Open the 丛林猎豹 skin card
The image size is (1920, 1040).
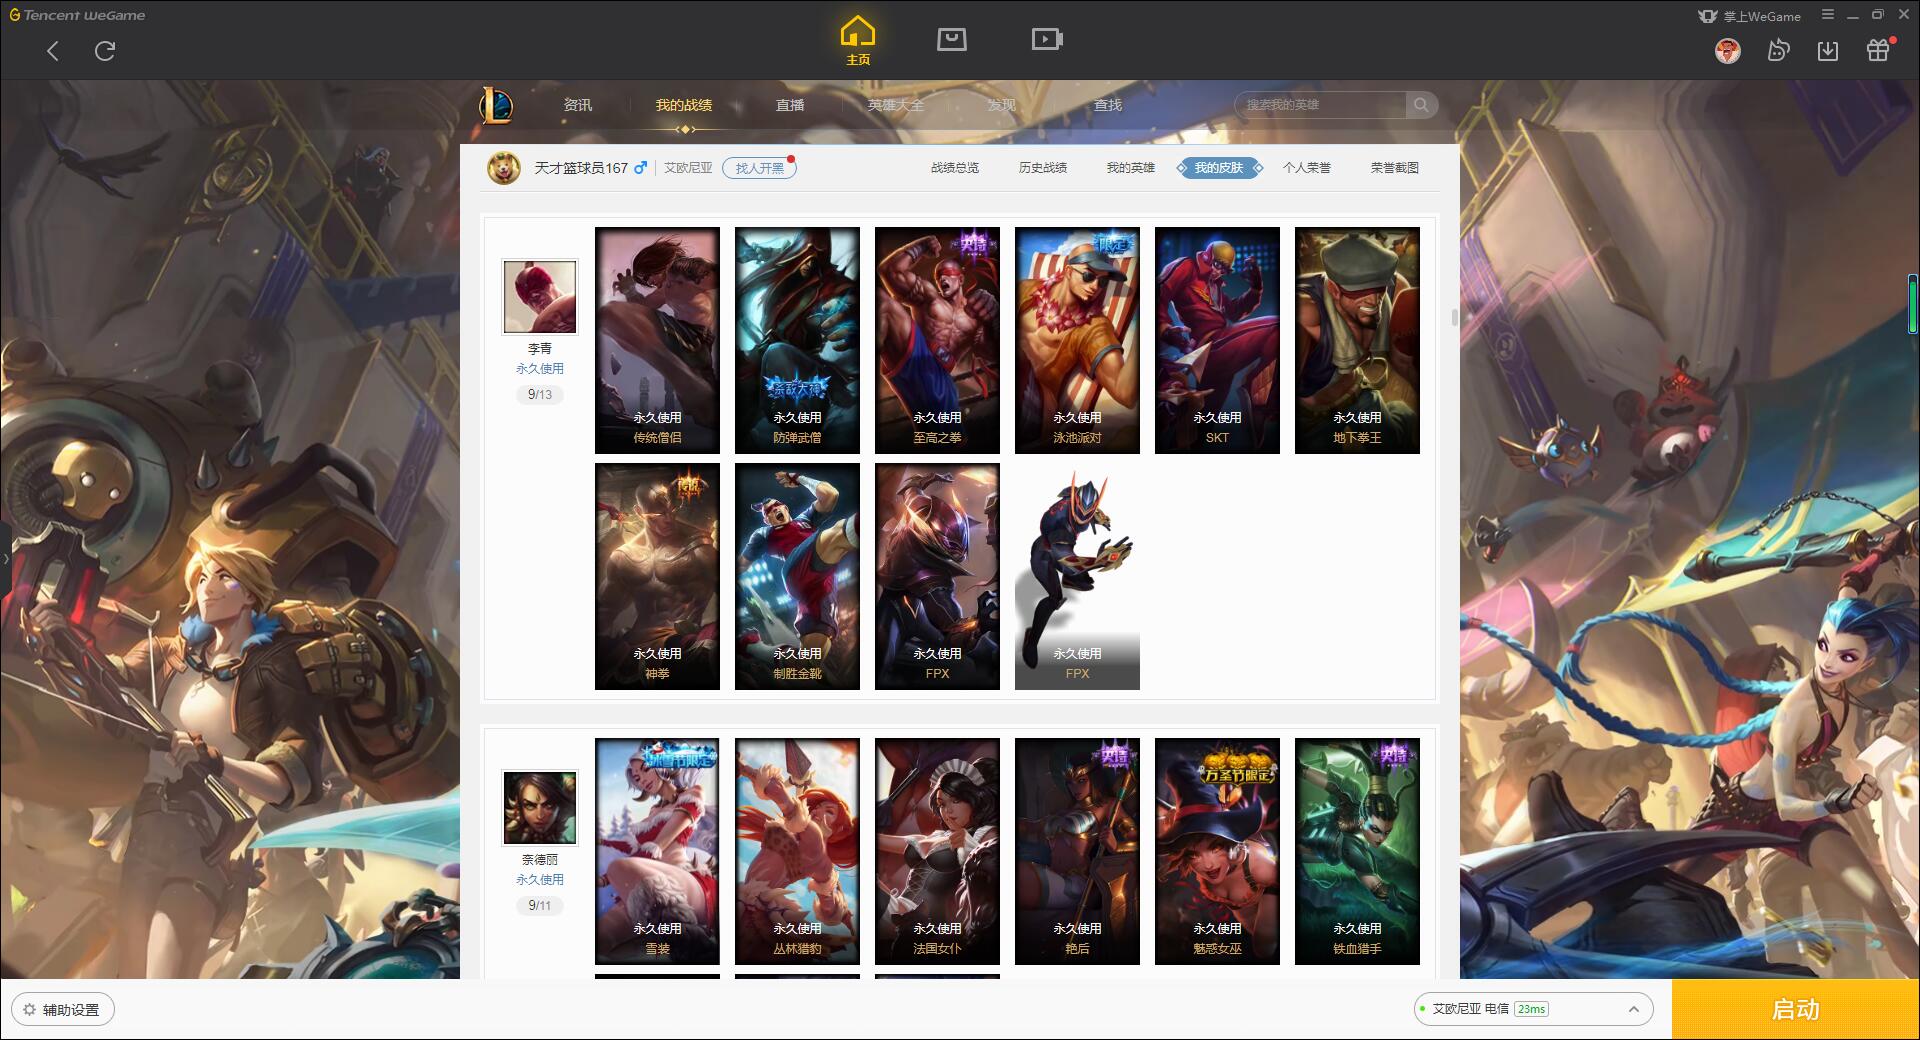pos(797,851)
